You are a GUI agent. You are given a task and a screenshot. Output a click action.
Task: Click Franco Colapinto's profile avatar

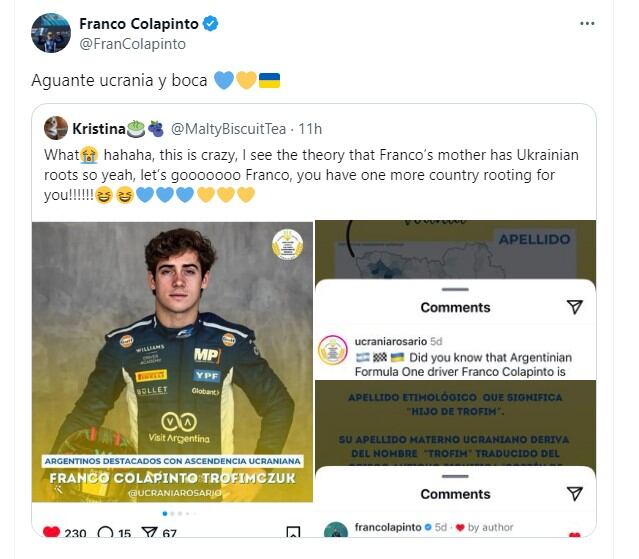(x=51, y=33)
